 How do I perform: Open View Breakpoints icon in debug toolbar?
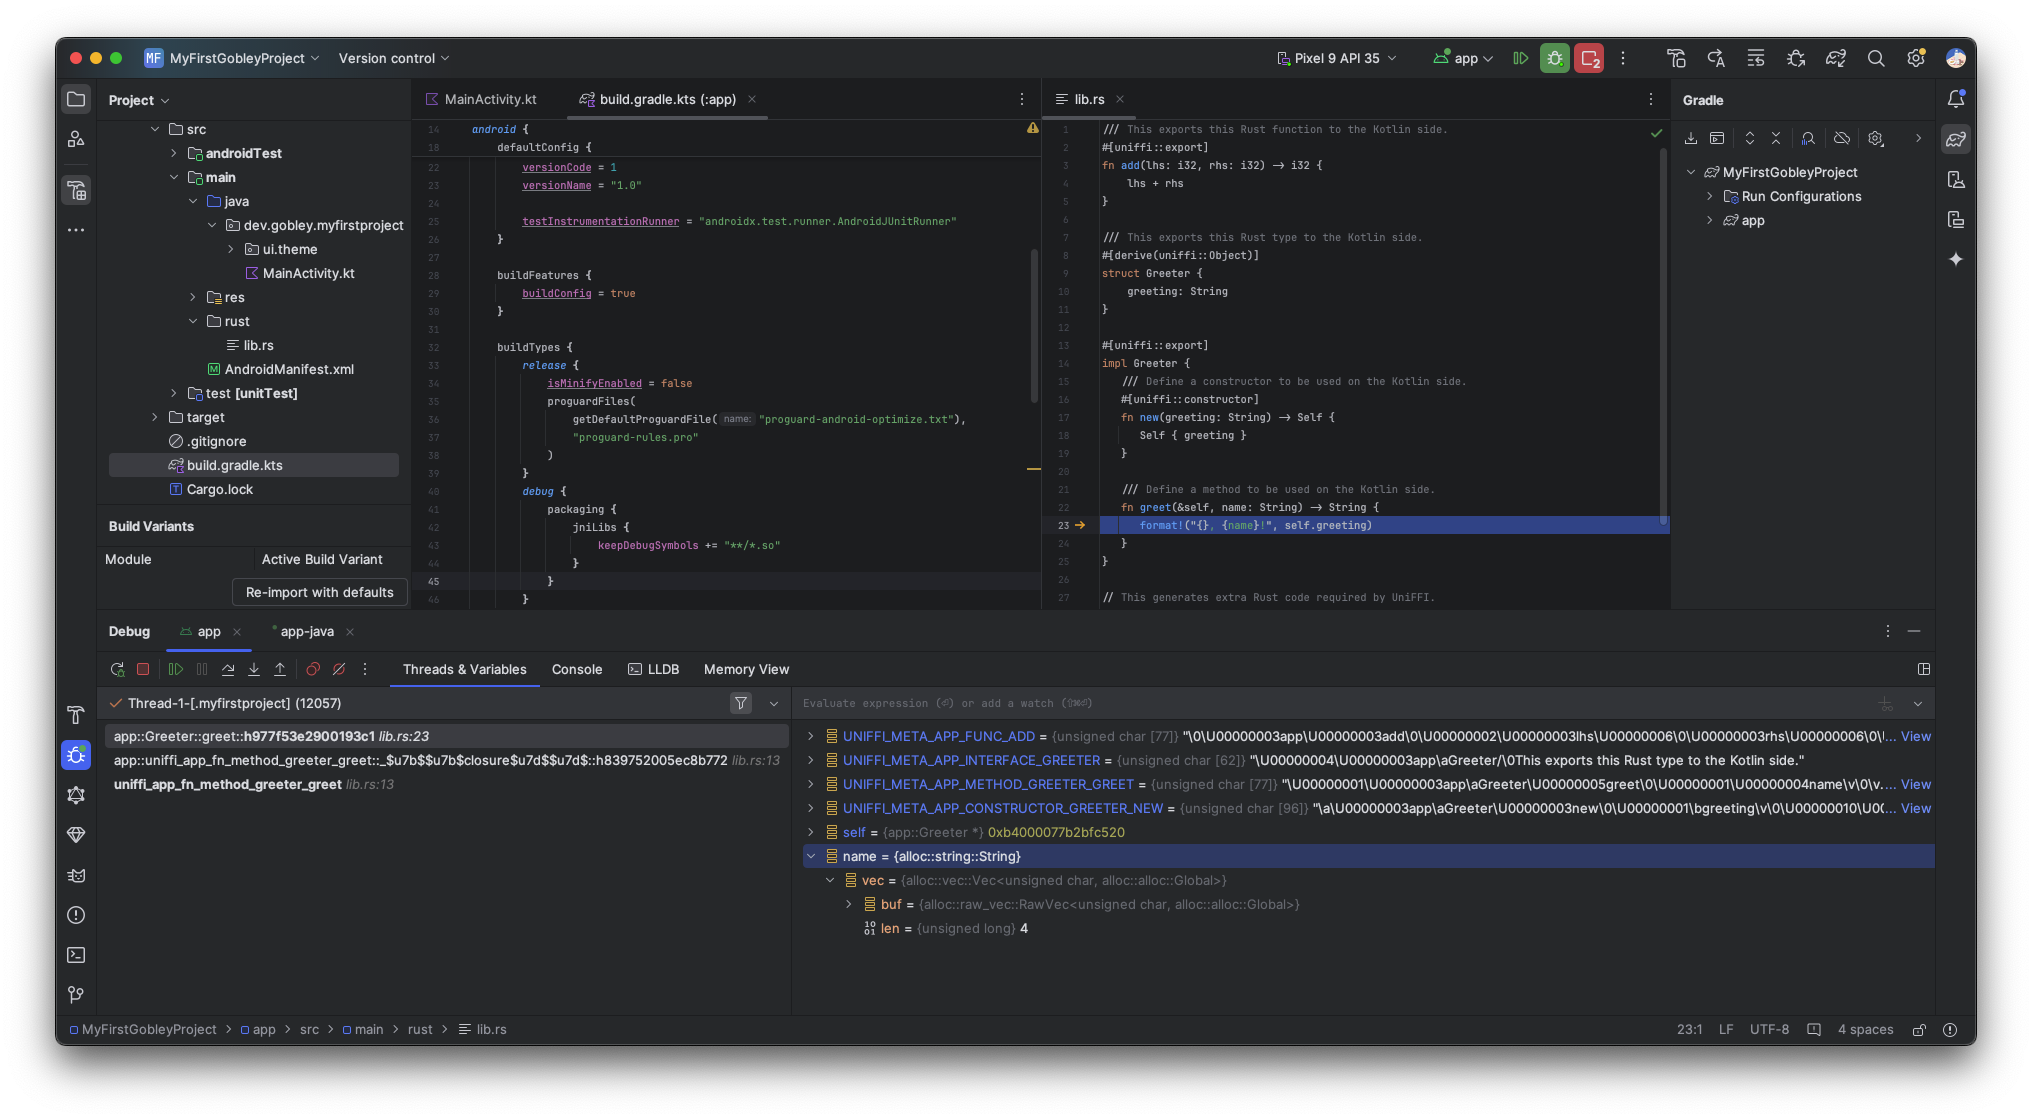313,669
